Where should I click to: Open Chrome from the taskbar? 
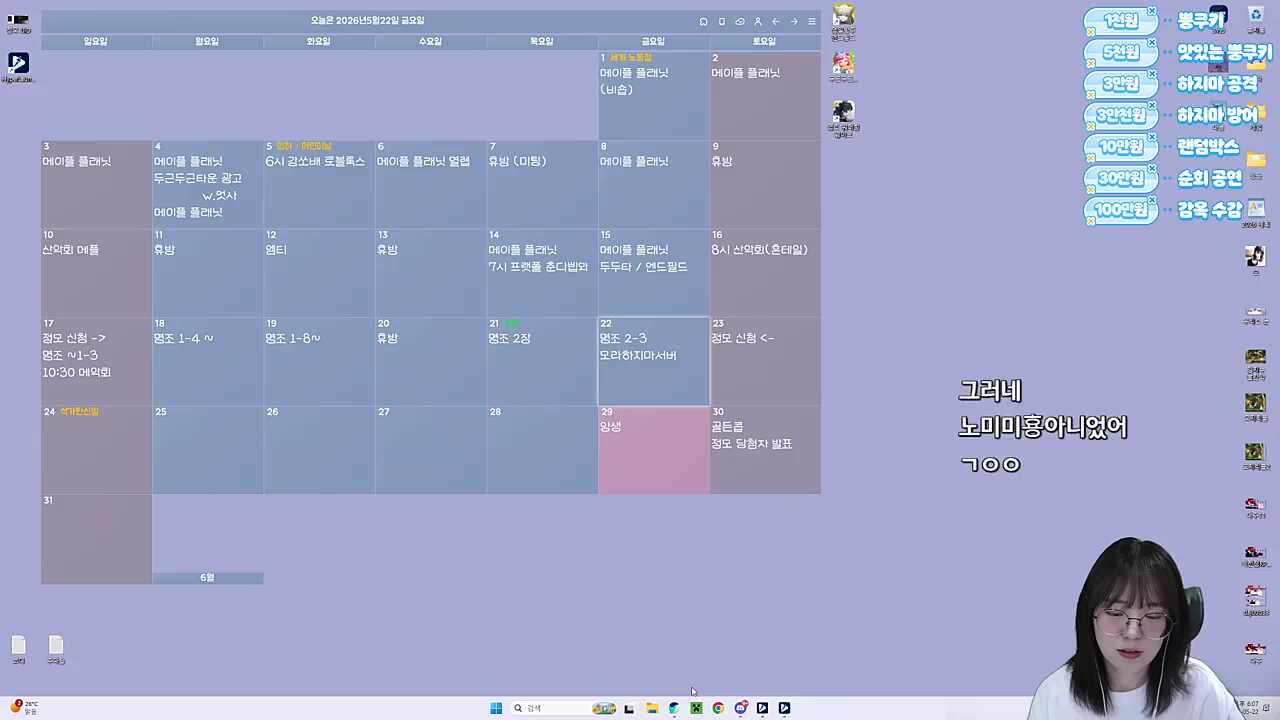tap(718, 708)
